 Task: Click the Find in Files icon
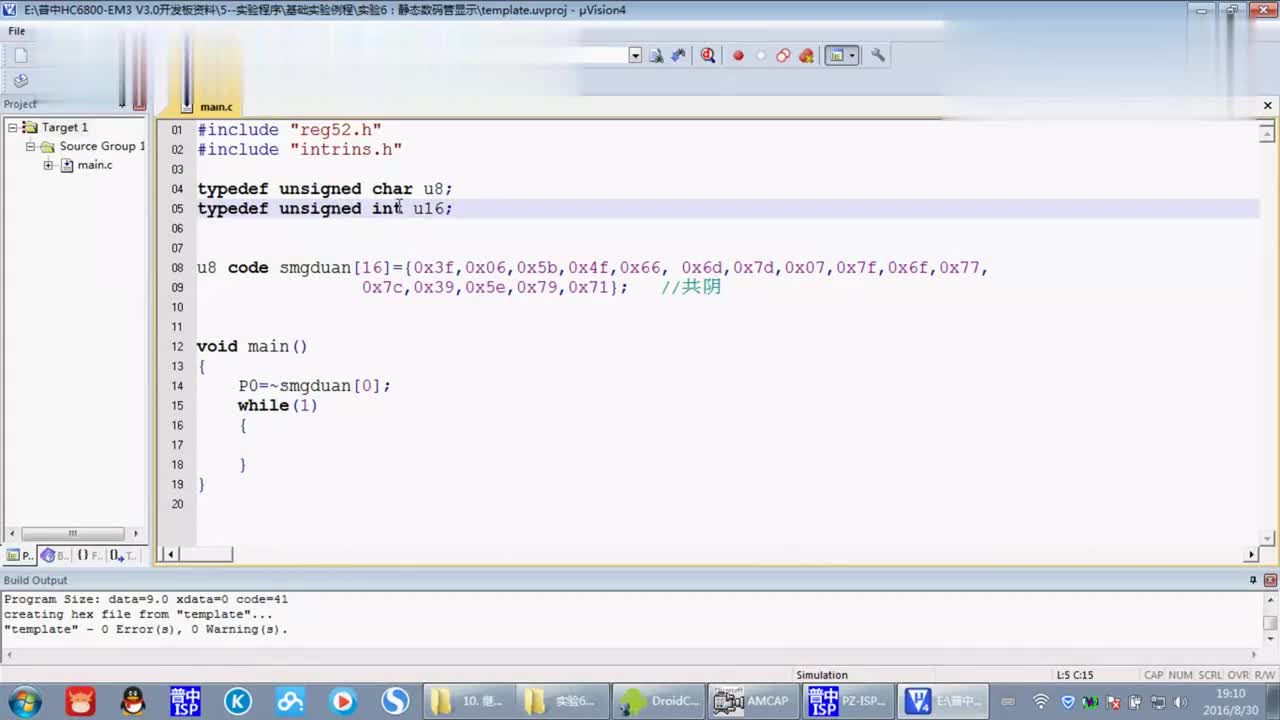pos(656,56)
